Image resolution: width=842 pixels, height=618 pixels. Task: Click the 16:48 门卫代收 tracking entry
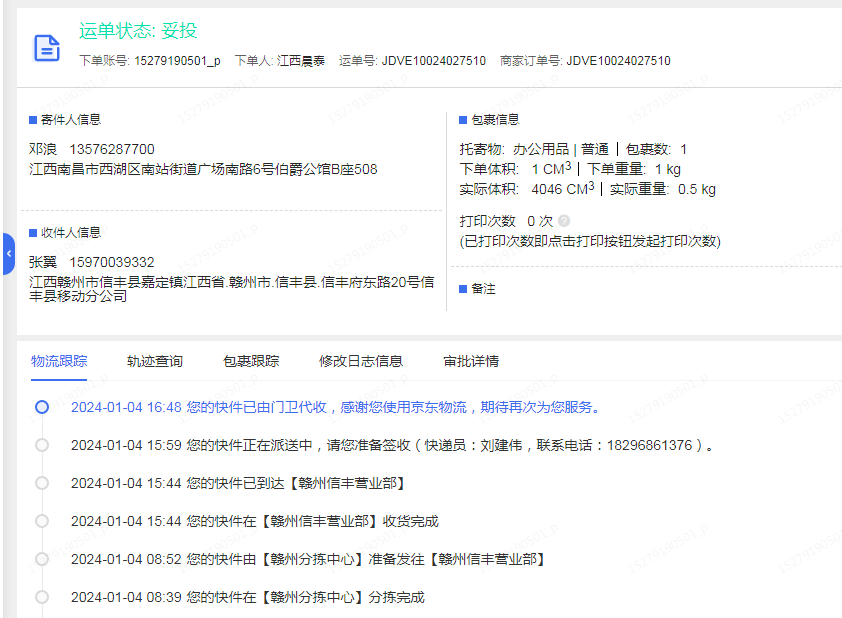pyautogui.click(x=336, y=408)
